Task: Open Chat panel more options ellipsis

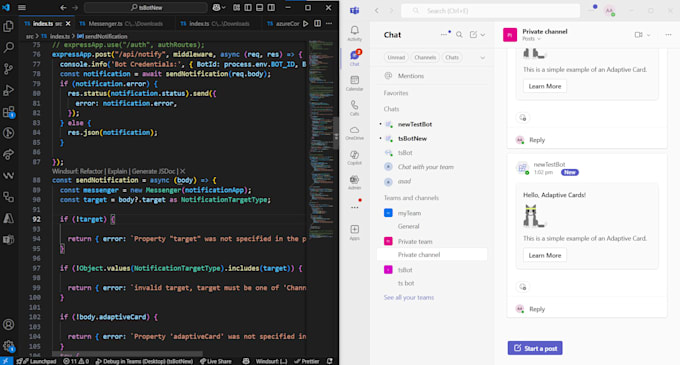Action: pos(444,35)
